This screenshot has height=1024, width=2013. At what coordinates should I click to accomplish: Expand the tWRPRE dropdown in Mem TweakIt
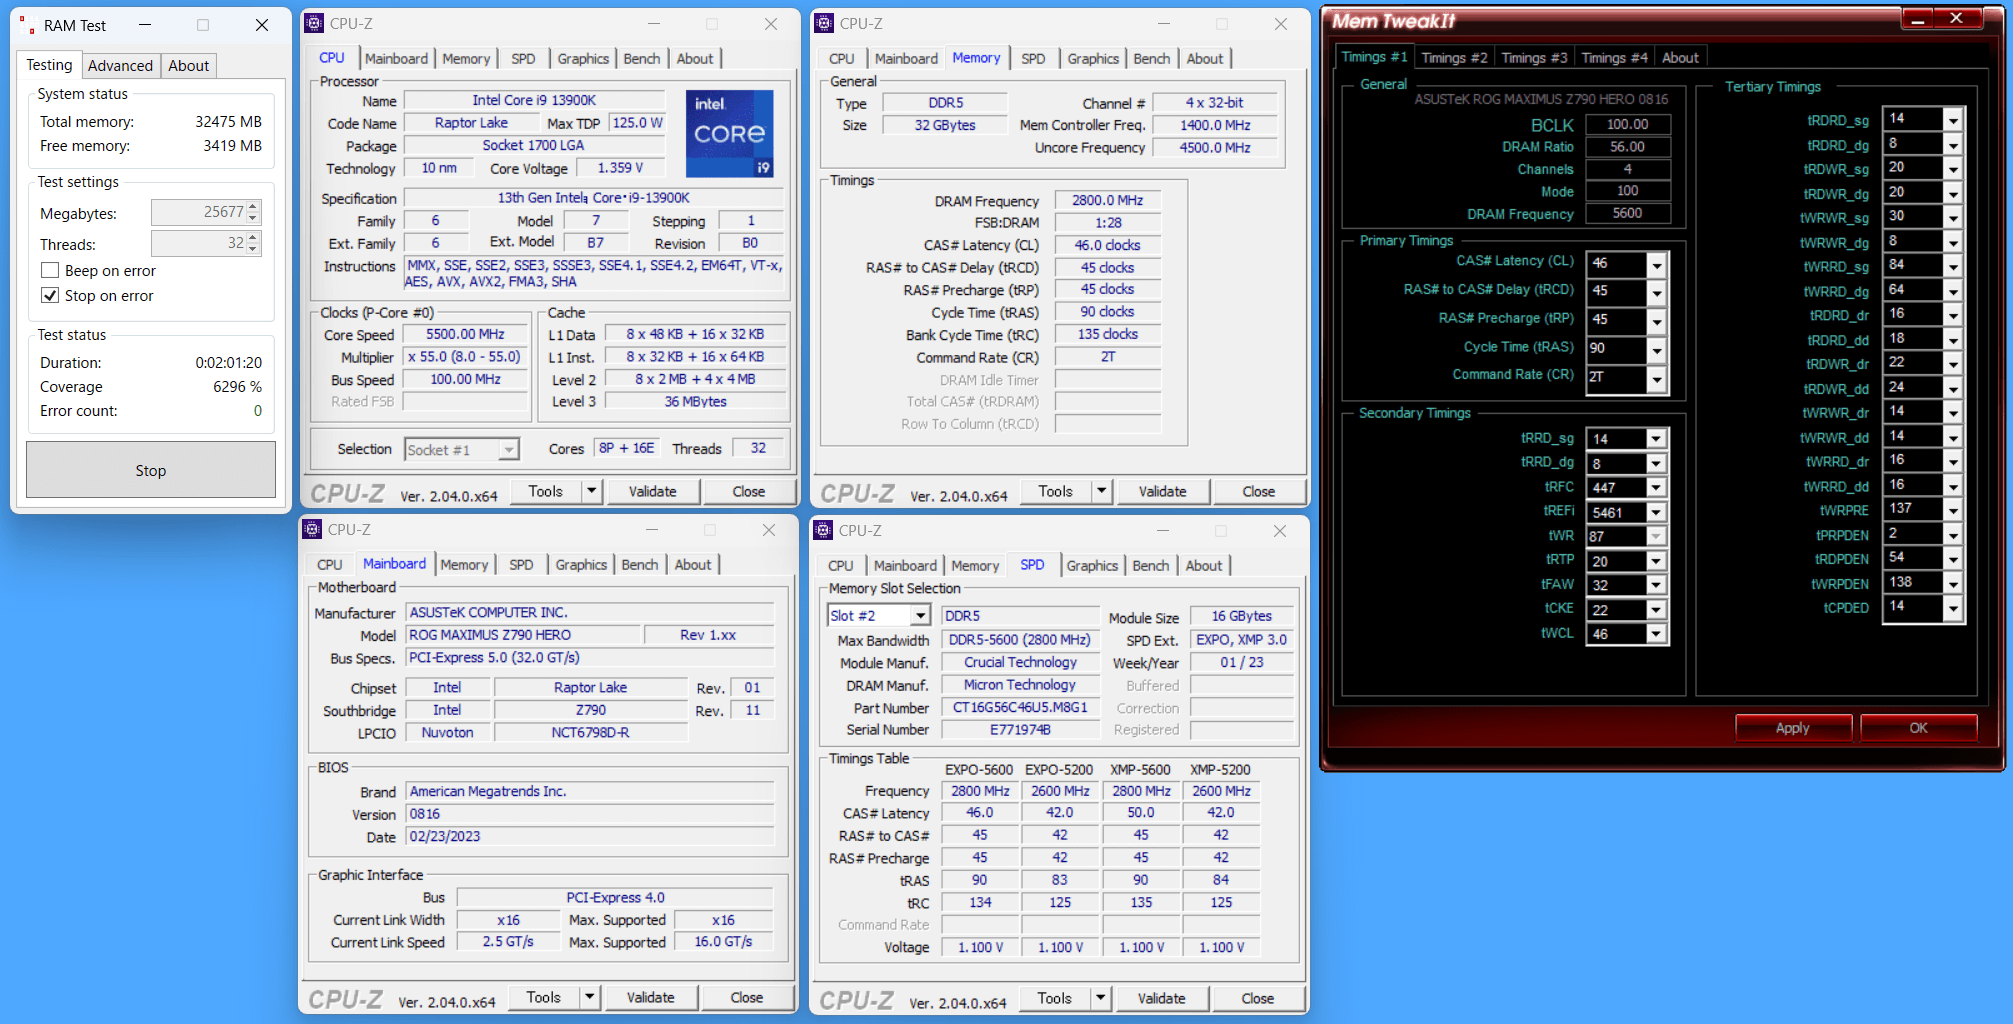click(1953, 510)
